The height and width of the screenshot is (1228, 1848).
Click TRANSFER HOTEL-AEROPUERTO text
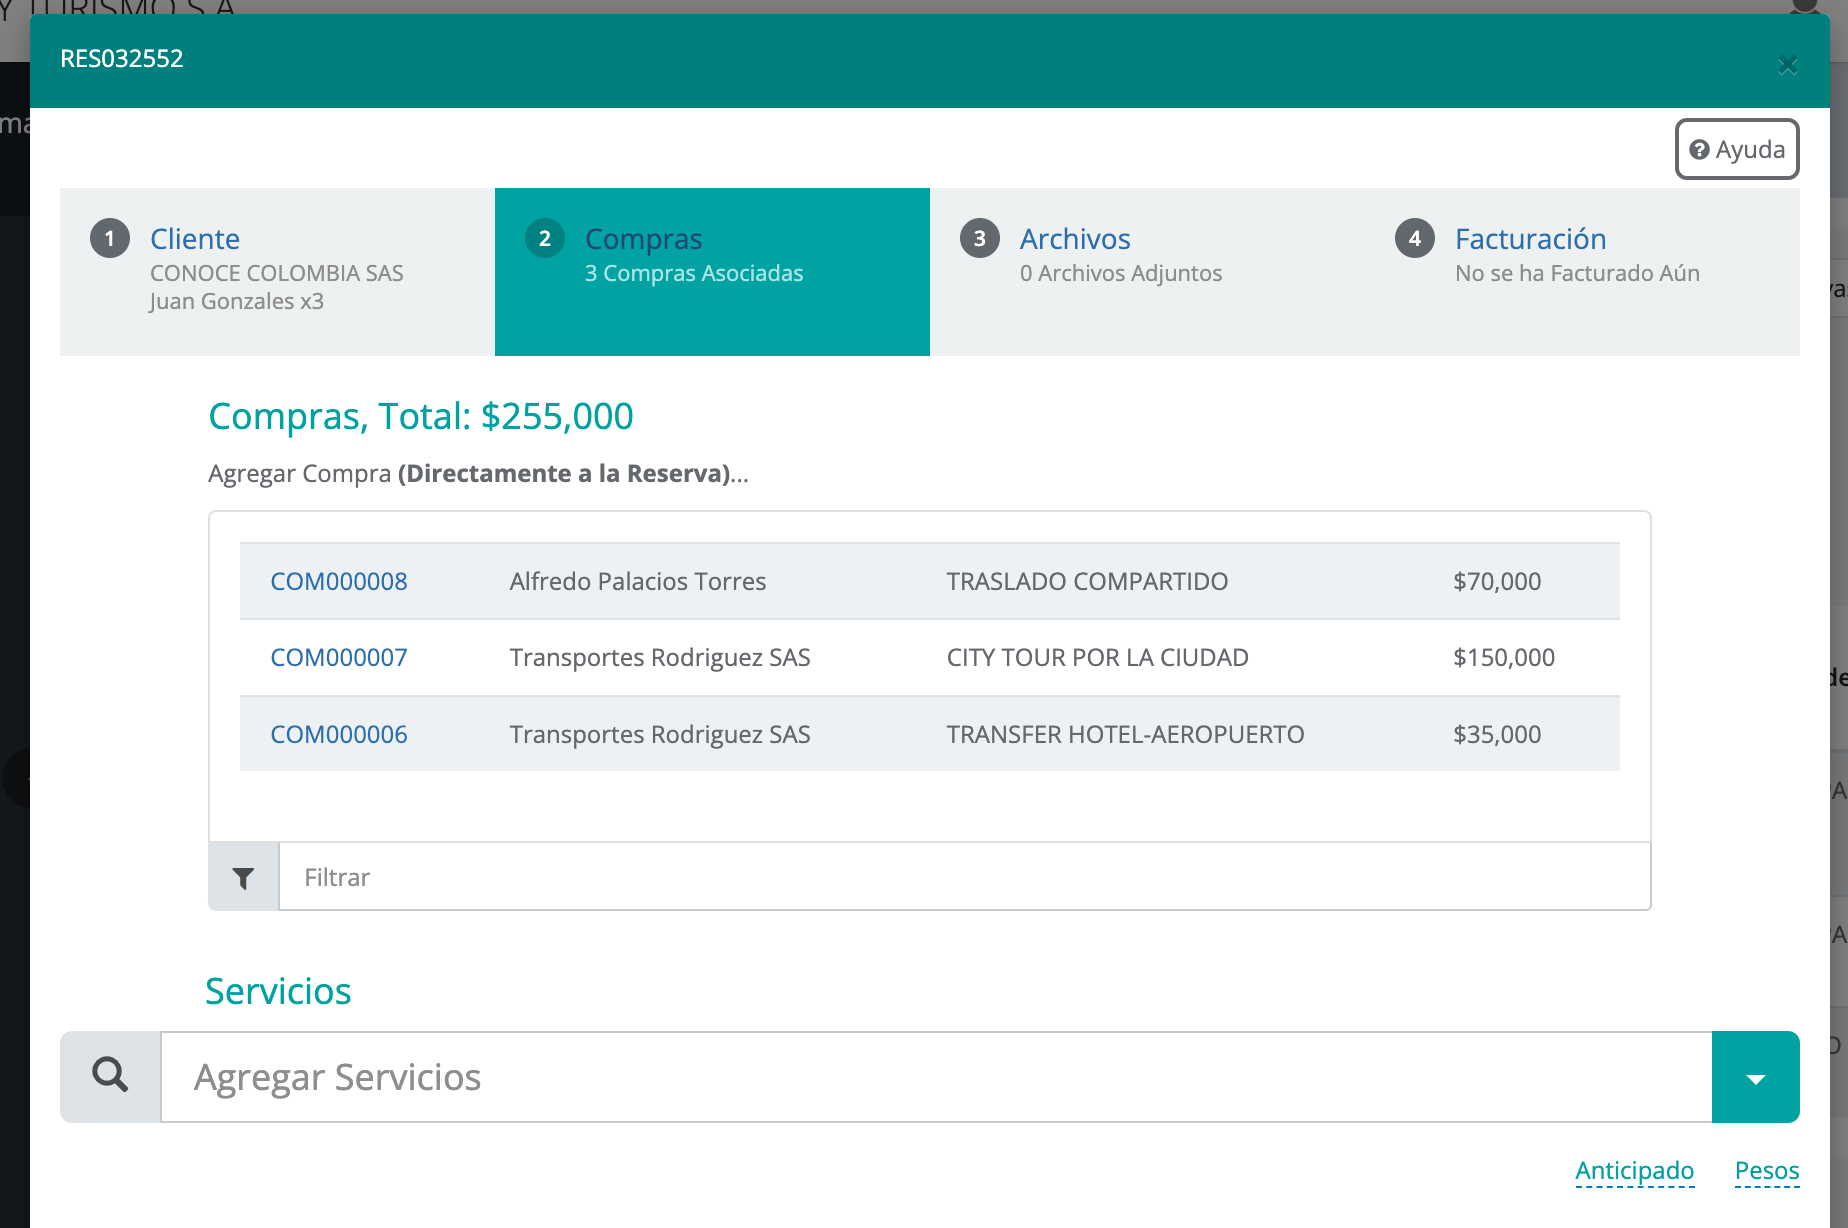coord(1125,735)
